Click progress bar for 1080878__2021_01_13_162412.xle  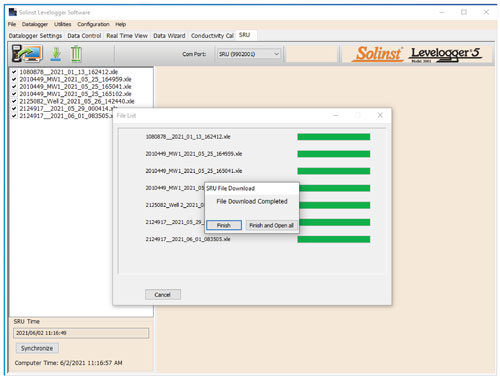(334, 137)
